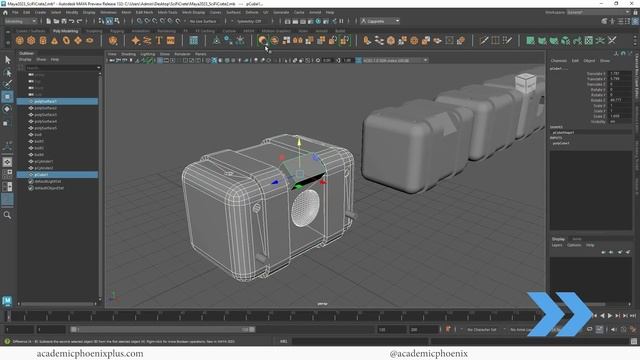640x360 pixels.
Task: Toggle the Channel Box sidebar button top-right
Action: click(x=635, y=21)
